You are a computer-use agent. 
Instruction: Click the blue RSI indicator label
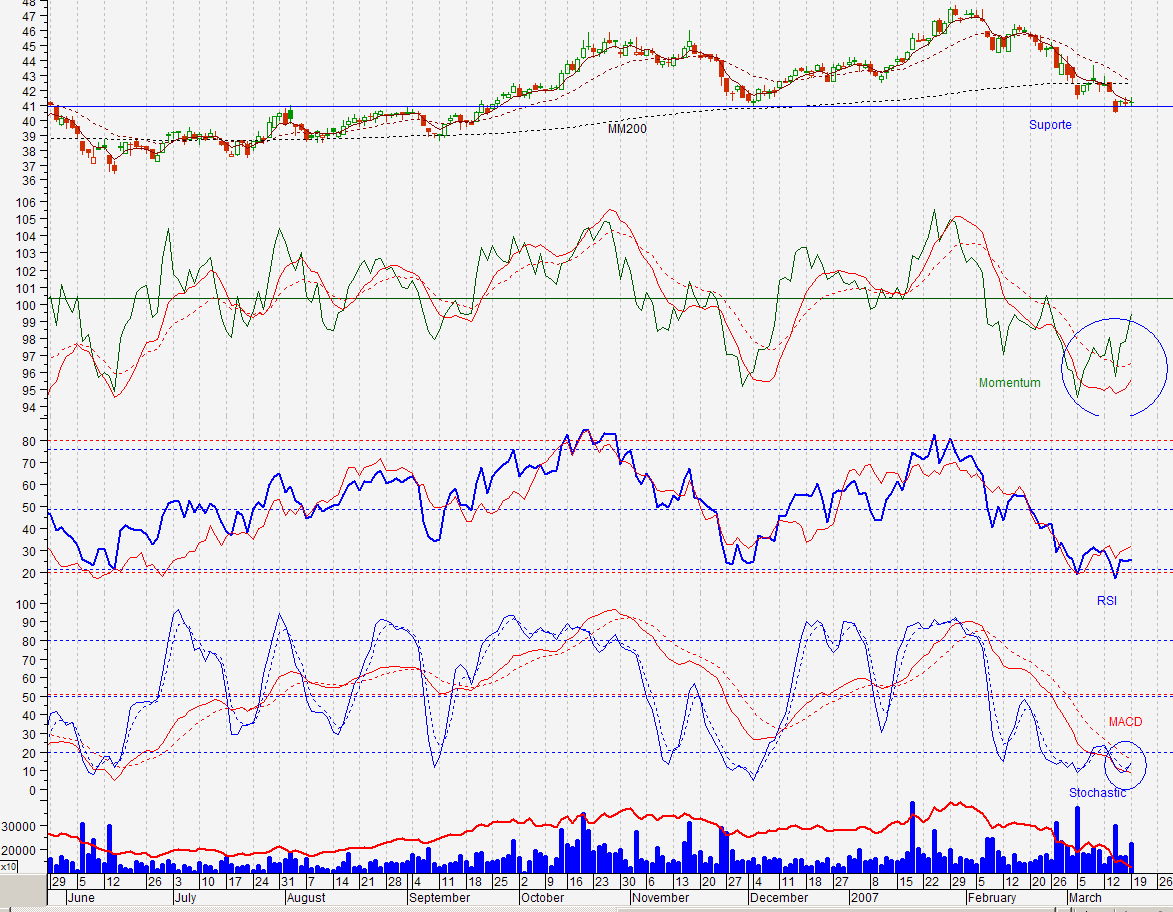point(1106,600)
